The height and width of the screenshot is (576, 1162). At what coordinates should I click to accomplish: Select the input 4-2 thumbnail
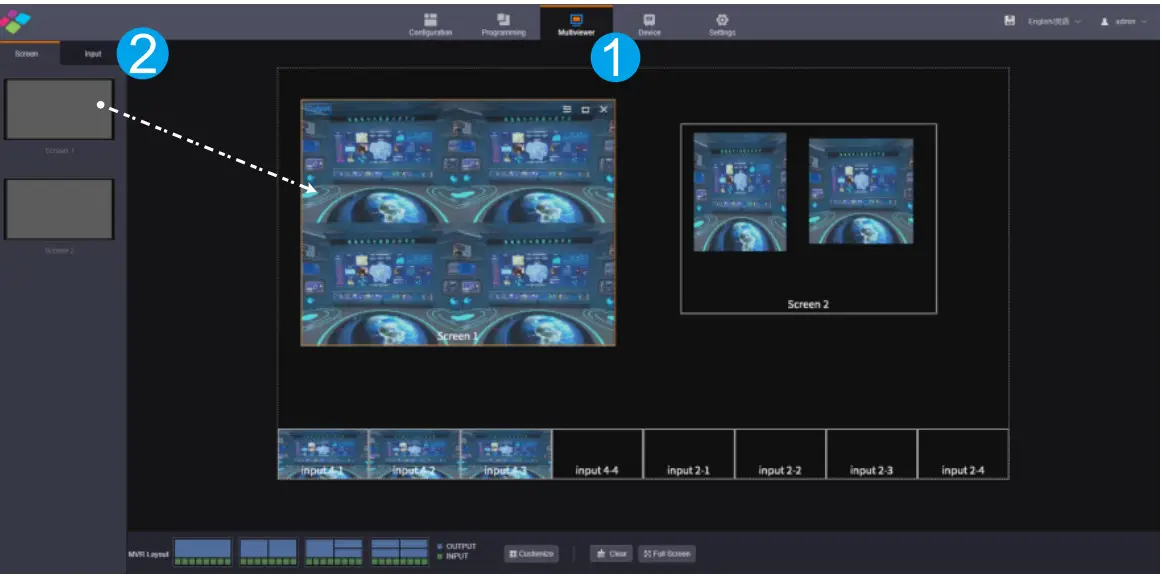point(412,453)
